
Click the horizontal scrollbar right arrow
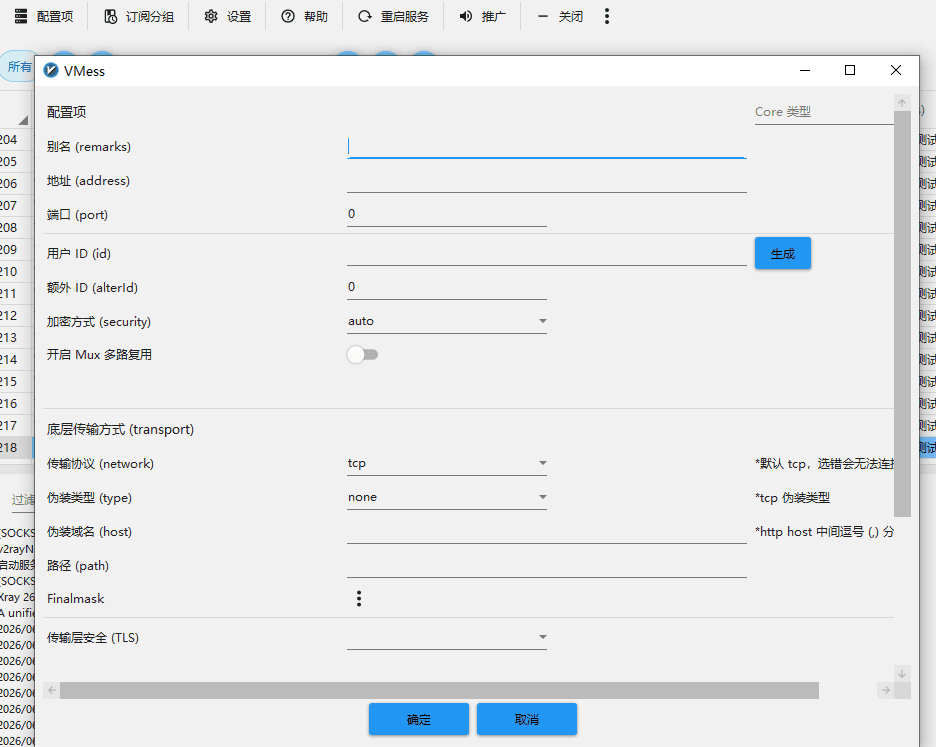886,690
